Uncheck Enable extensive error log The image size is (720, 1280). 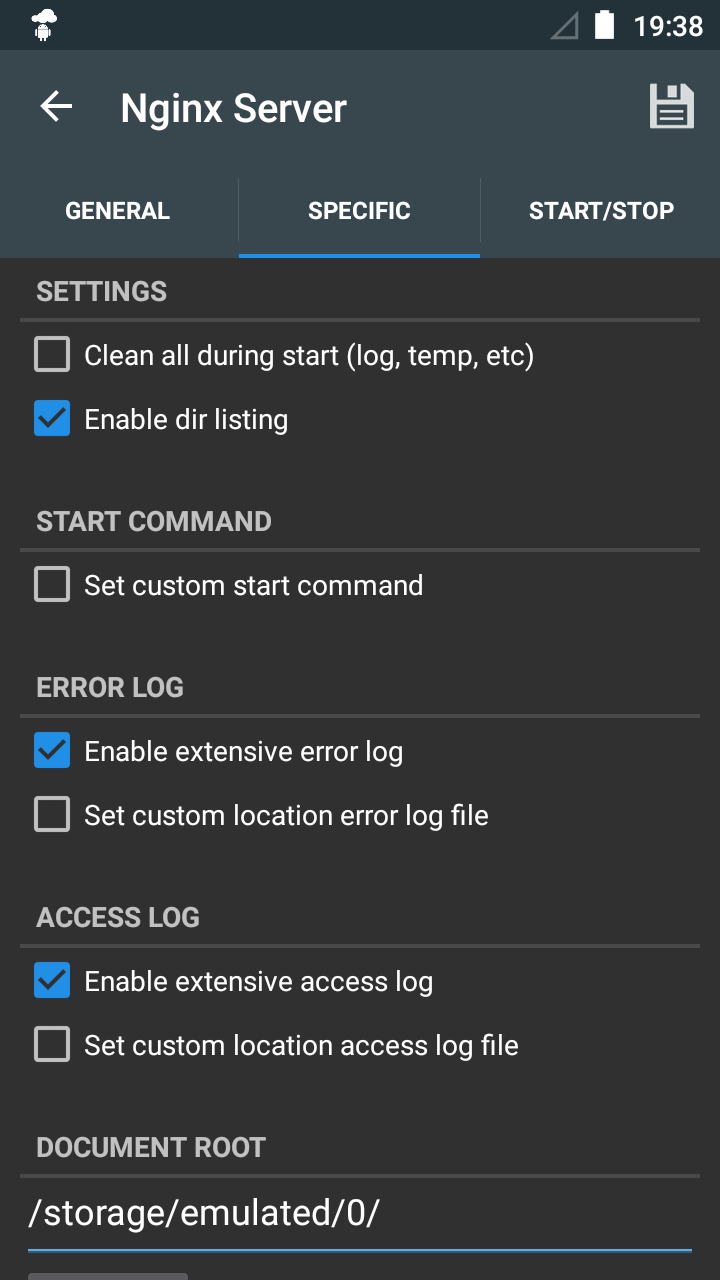[52, 750]
